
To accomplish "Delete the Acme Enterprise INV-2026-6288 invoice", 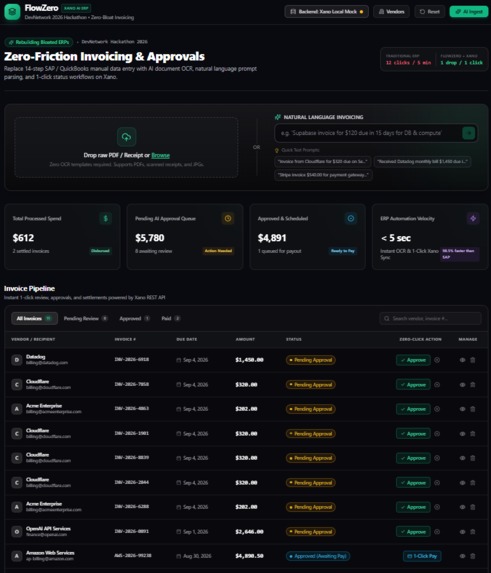I will (472, 507).
